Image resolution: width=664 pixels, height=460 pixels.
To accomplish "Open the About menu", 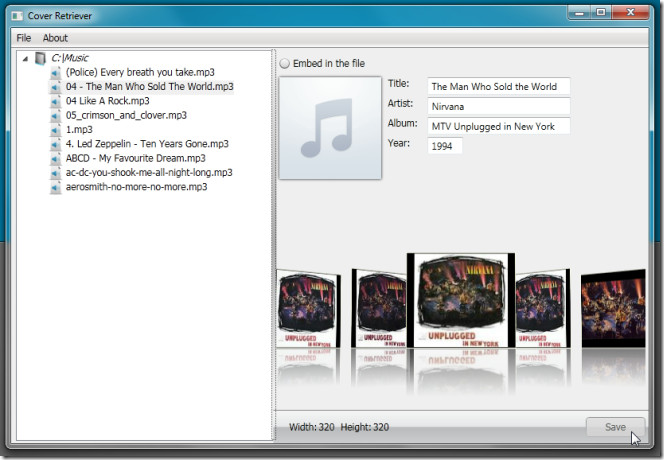I will coord(55,38).
